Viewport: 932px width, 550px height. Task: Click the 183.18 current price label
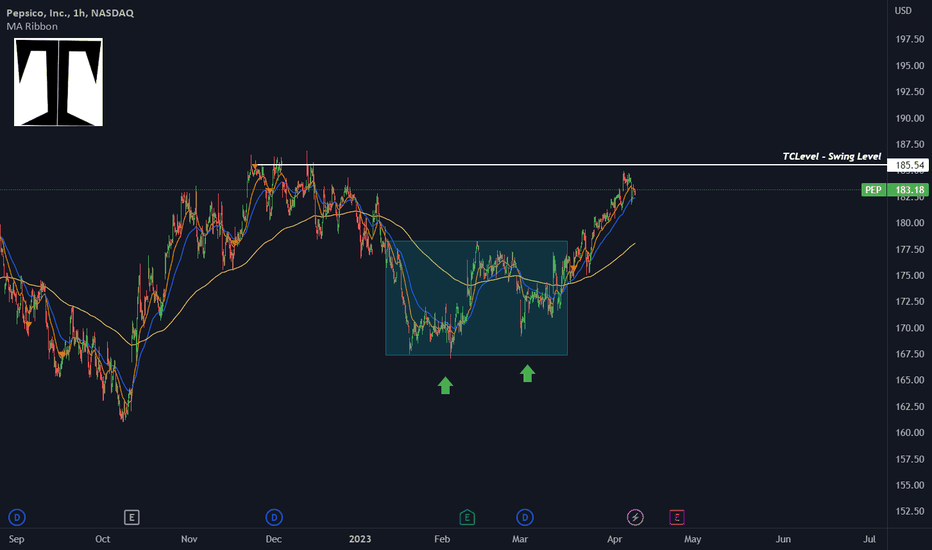coord(909,190)
